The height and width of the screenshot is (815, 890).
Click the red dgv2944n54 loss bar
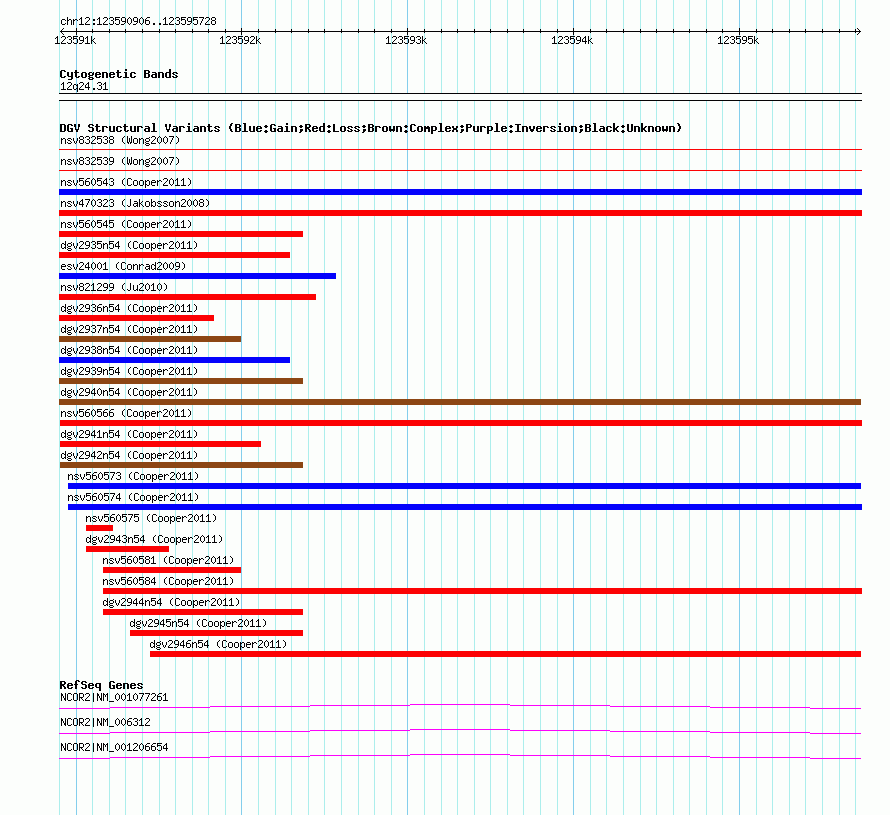click(203, 612)
